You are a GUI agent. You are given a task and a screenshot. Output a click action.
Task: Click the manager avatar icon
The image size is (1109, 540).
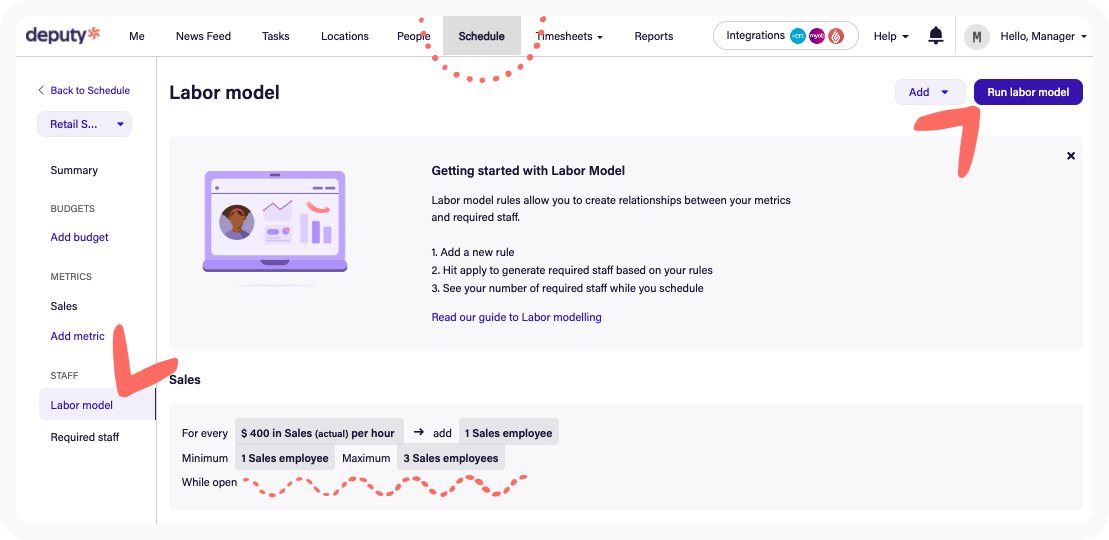[x=976, y=37]
